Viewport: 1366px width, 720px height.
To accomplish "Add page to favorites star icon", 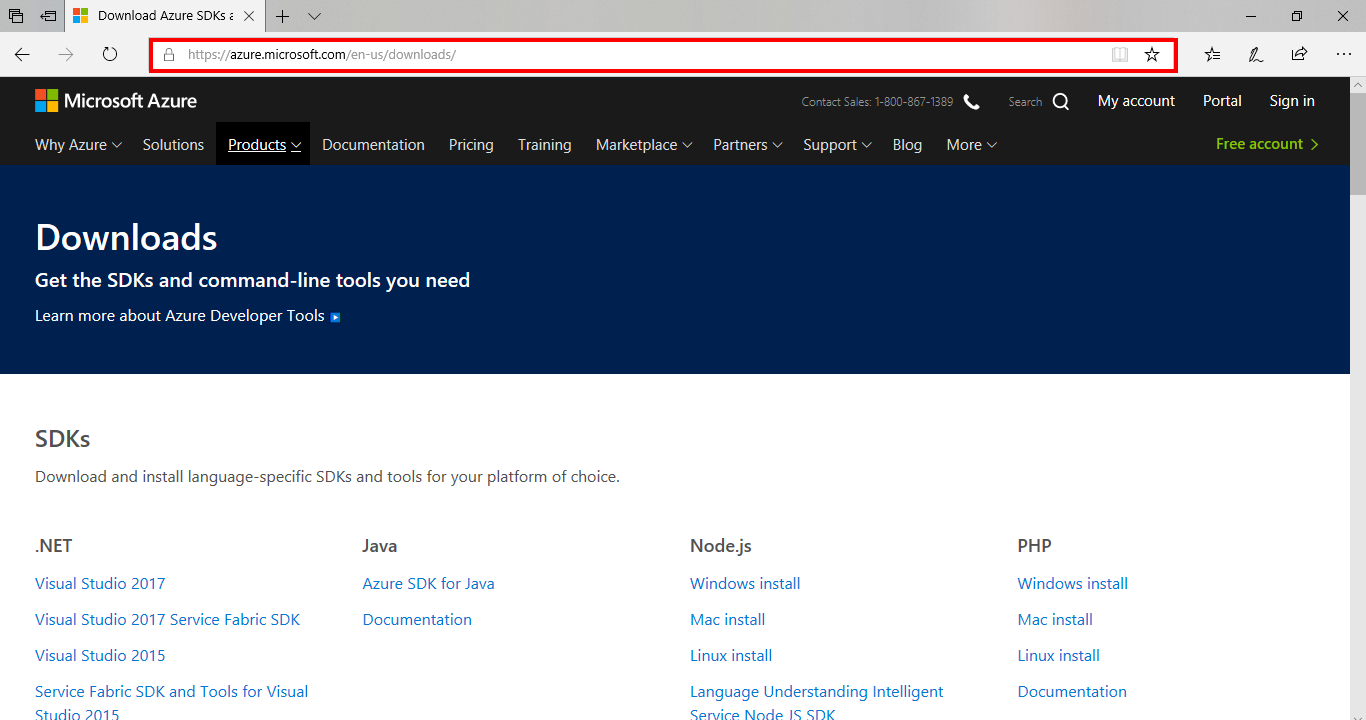I will point(1152,55).
